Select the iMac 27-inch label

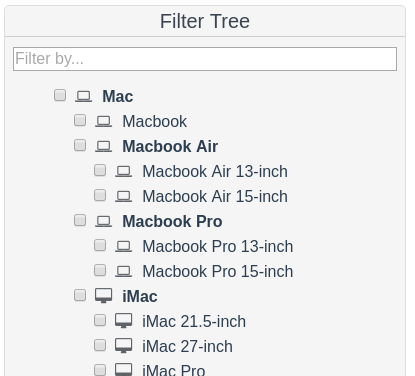[x=187, y=346]
